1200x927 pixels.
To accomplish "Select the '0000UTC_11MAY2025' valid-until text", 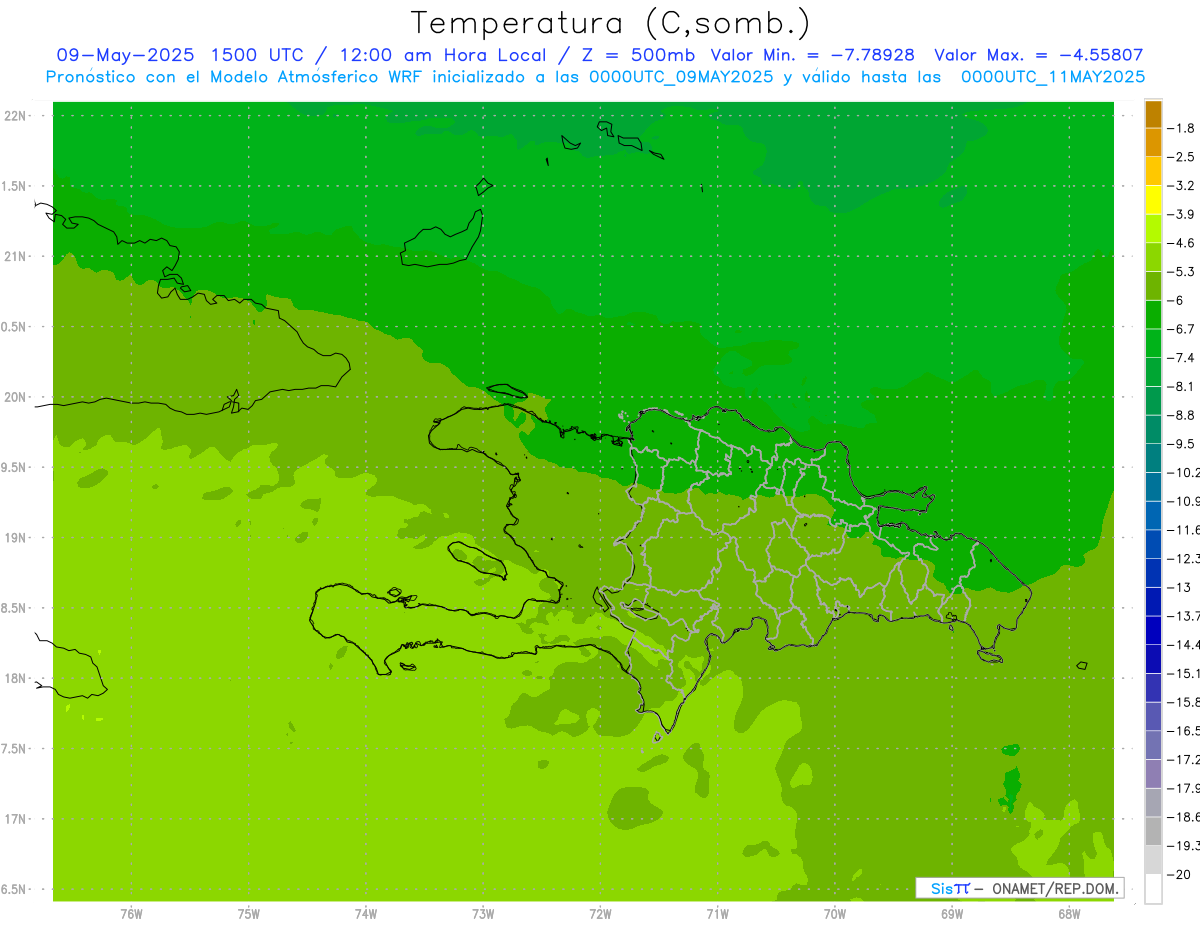I will [1053, 77].
